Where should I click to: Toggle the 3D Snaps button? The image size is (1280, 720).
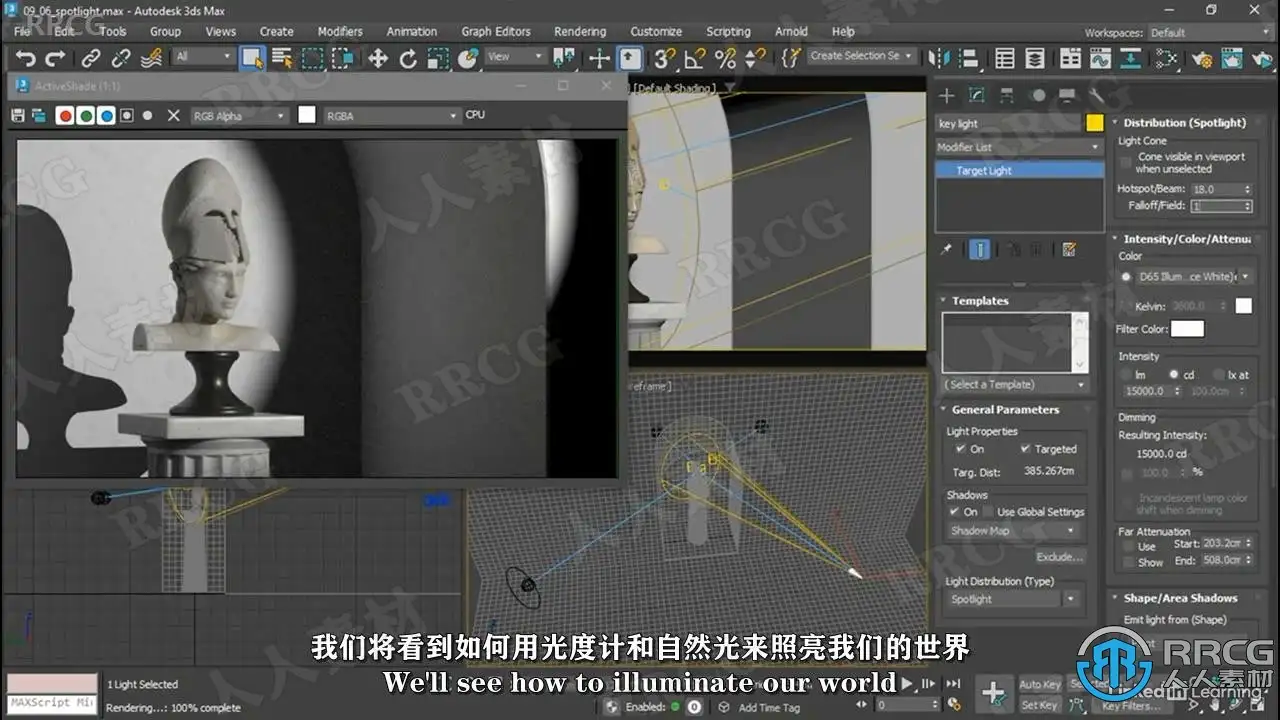click(x=665, y=58)
